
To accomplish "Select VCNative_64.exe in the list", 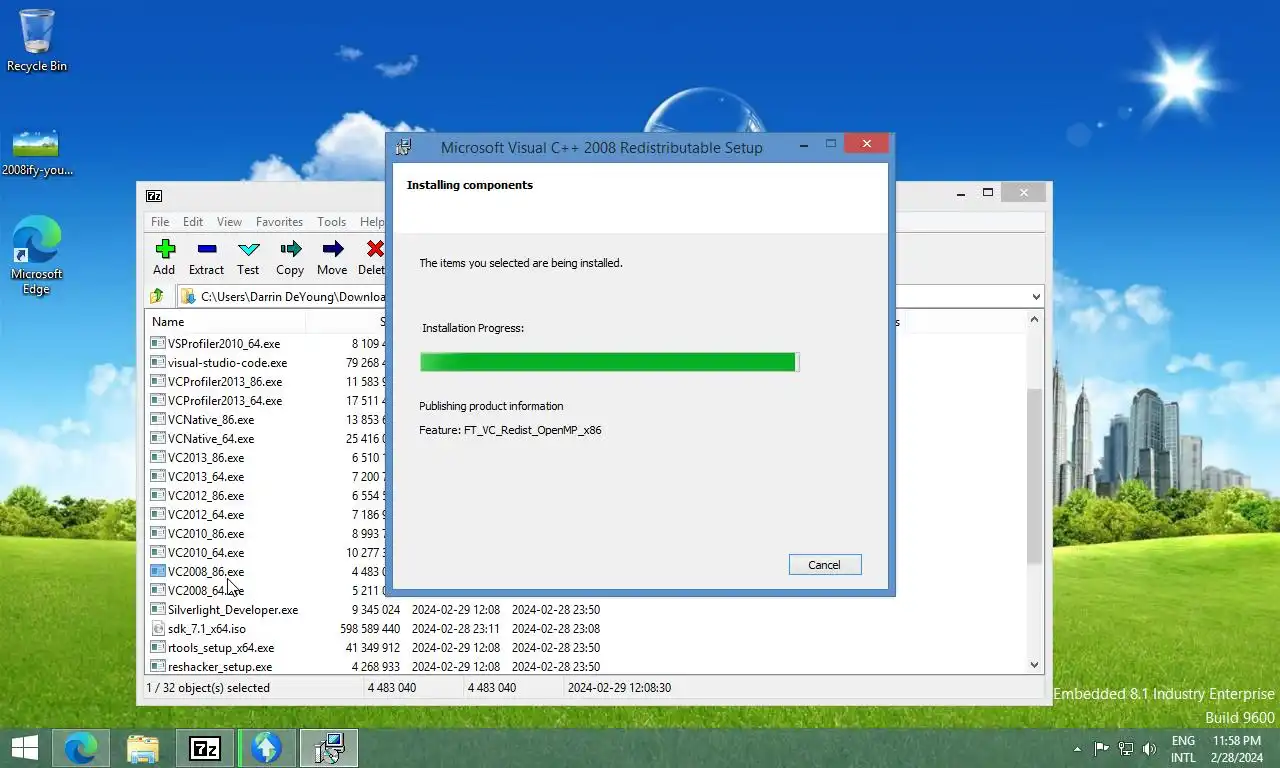I will tap(211, 438).
